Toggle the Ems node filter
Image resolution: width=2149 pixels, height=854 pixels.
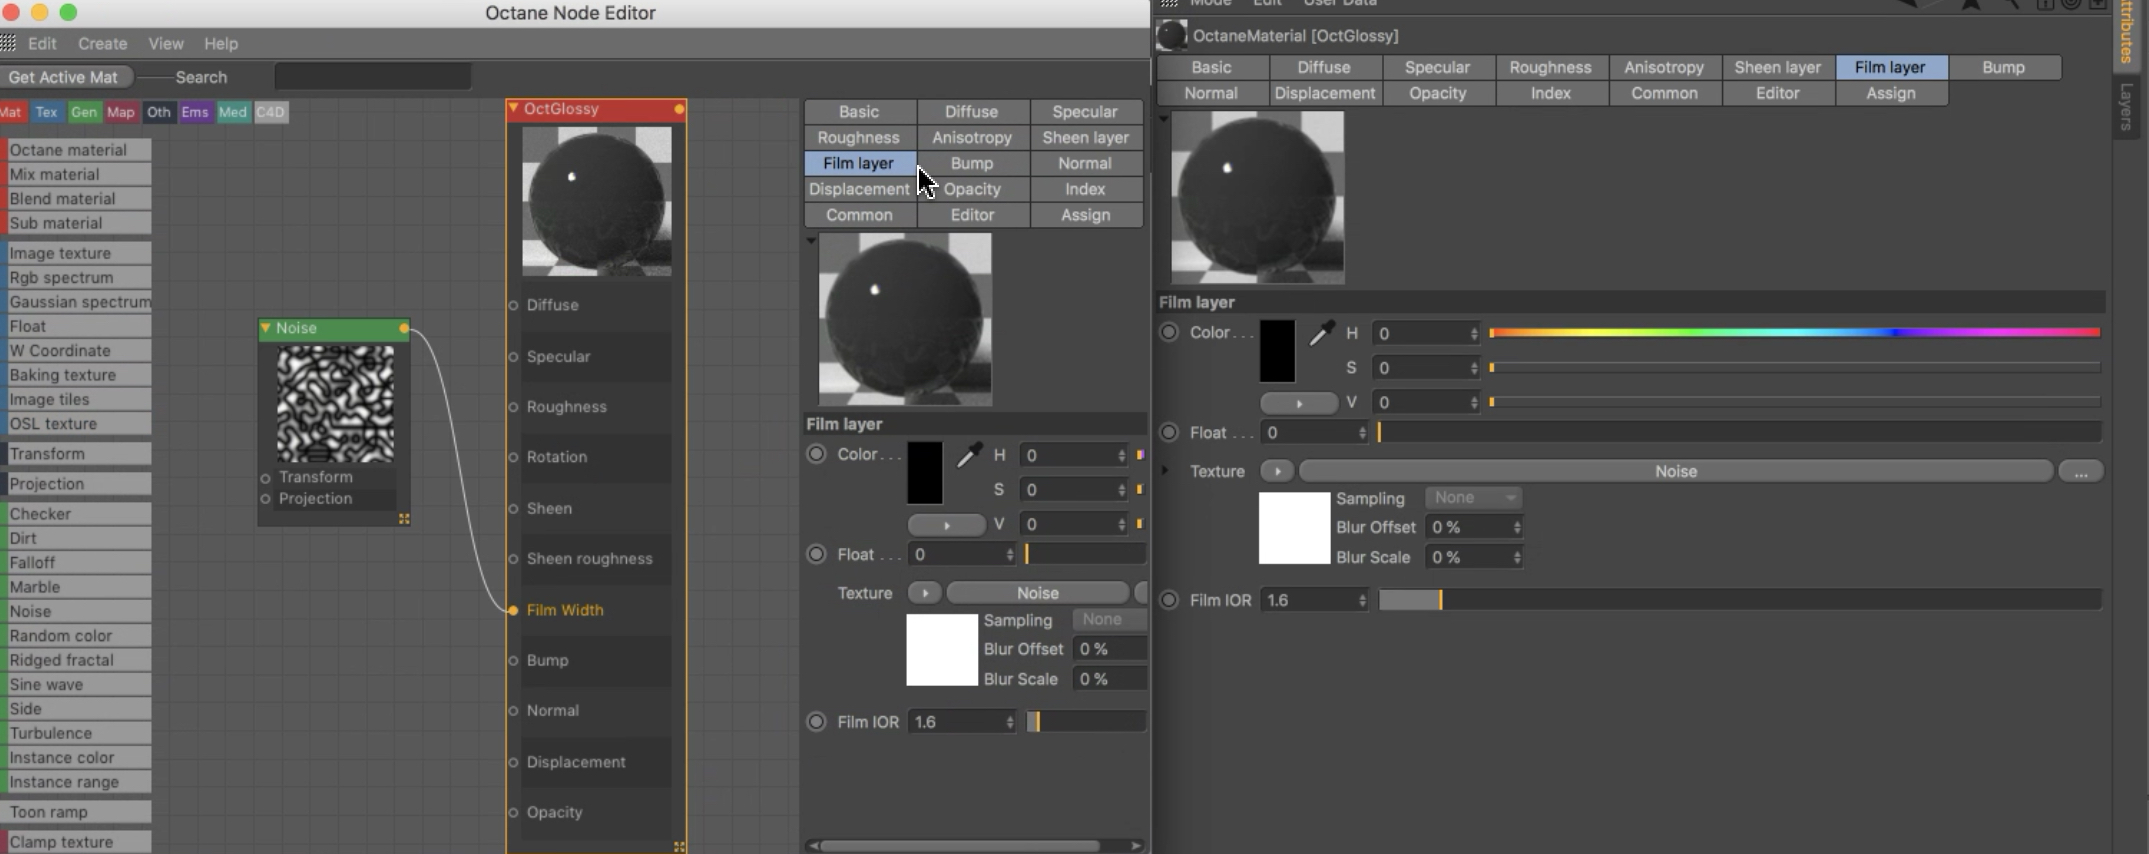195,112
